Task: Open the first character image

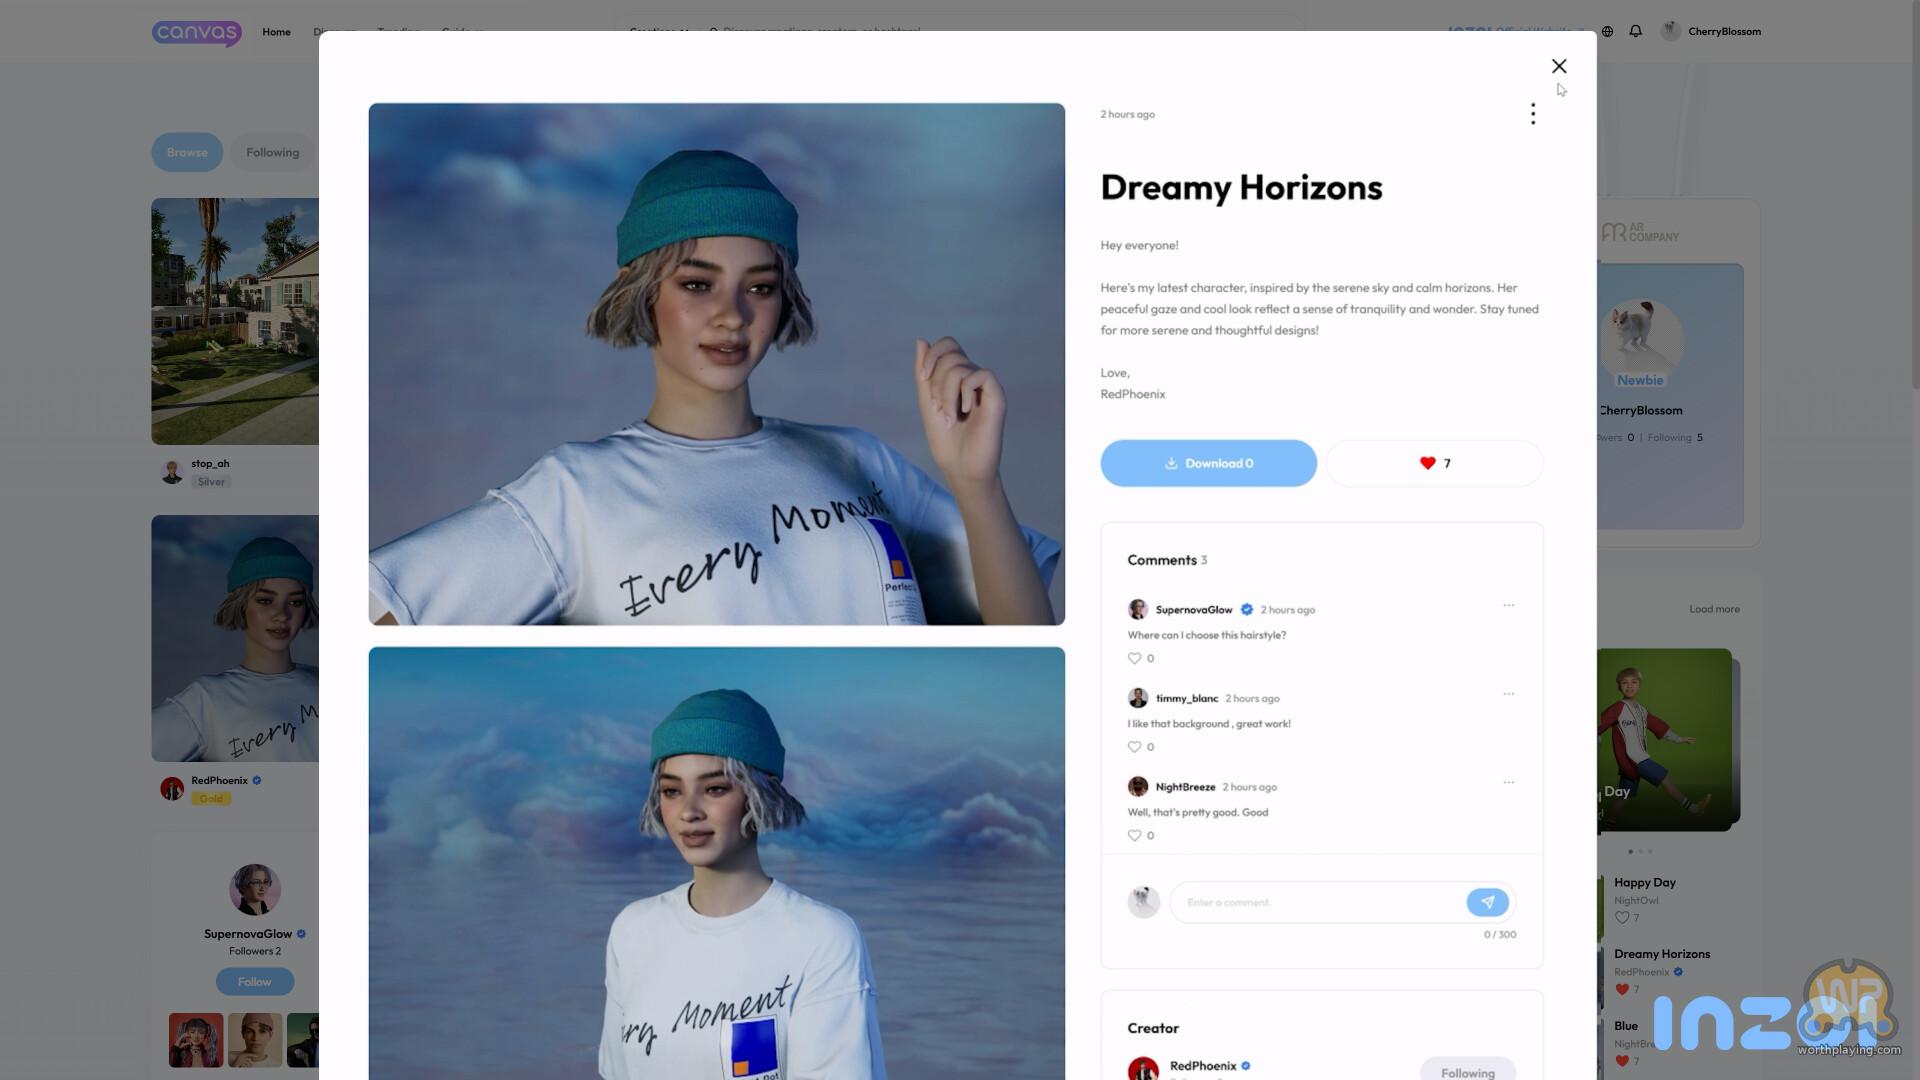Action: click(716, 364)
